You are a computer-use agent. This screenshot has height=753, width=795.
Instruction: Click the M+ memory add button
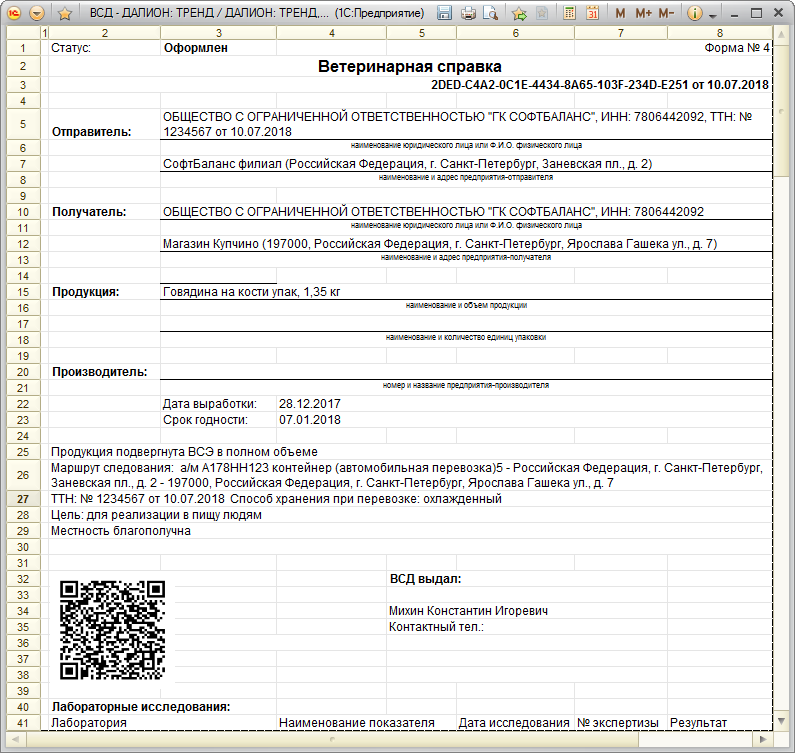coord(643,13)
